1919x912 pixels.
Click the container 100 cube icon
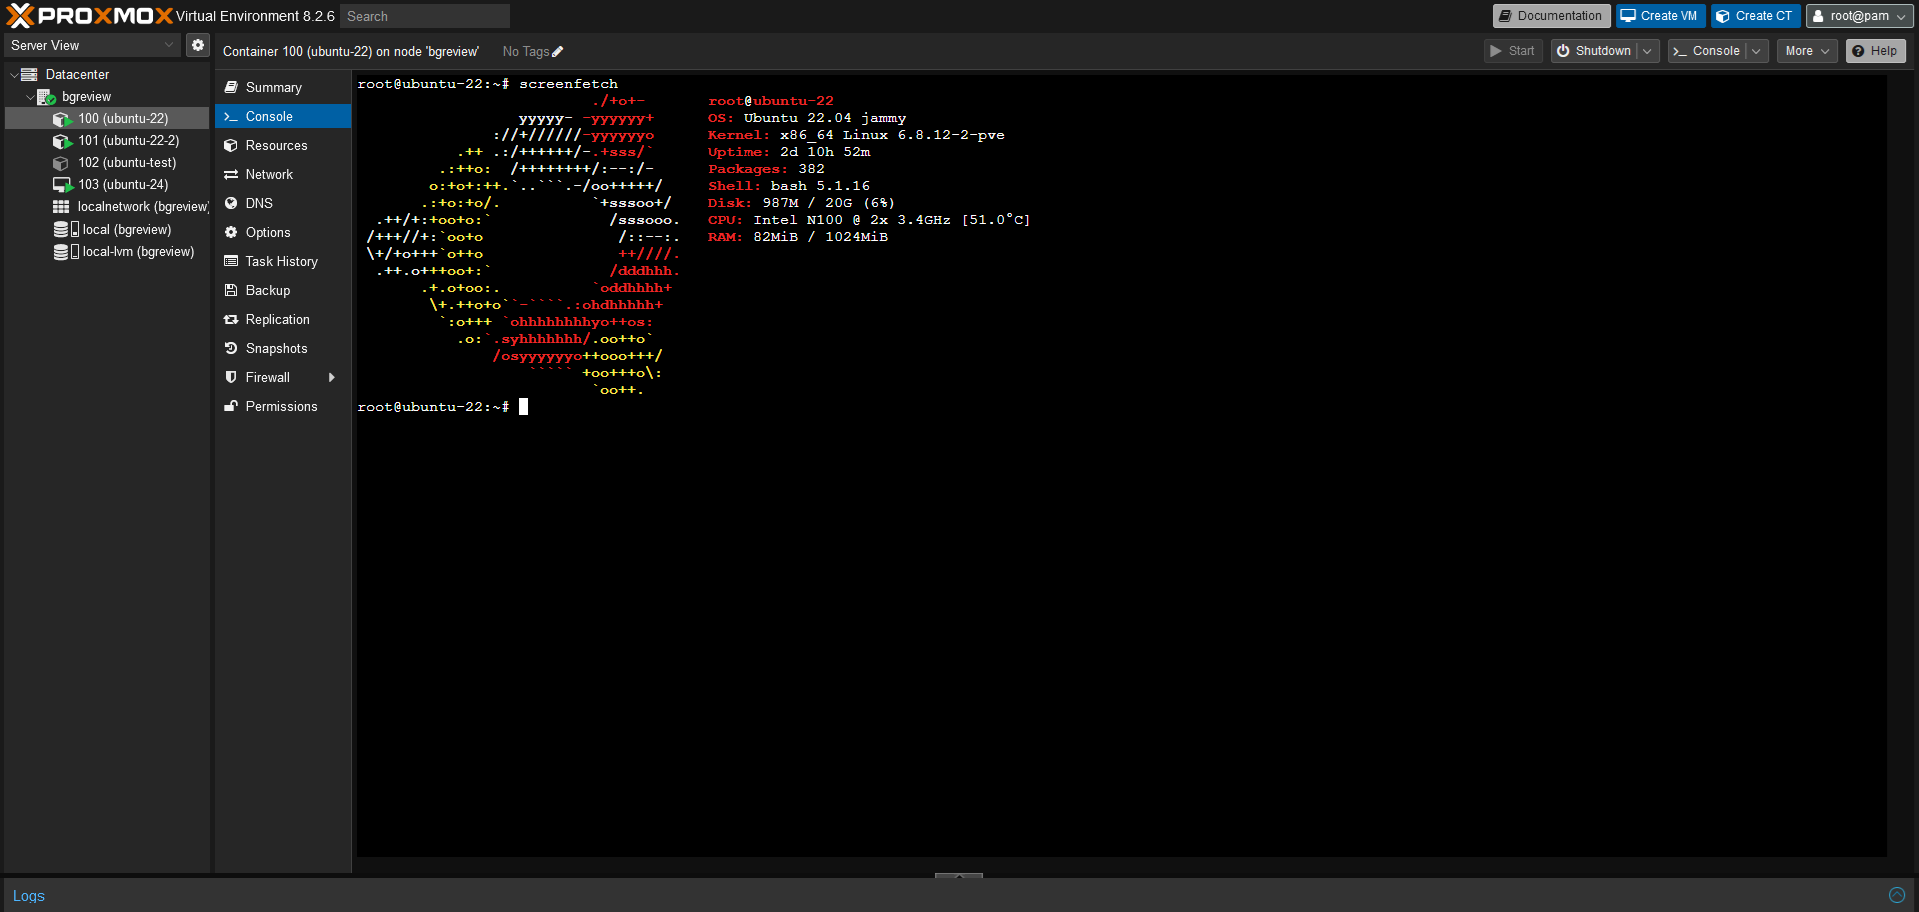click(x=62, y=119)
